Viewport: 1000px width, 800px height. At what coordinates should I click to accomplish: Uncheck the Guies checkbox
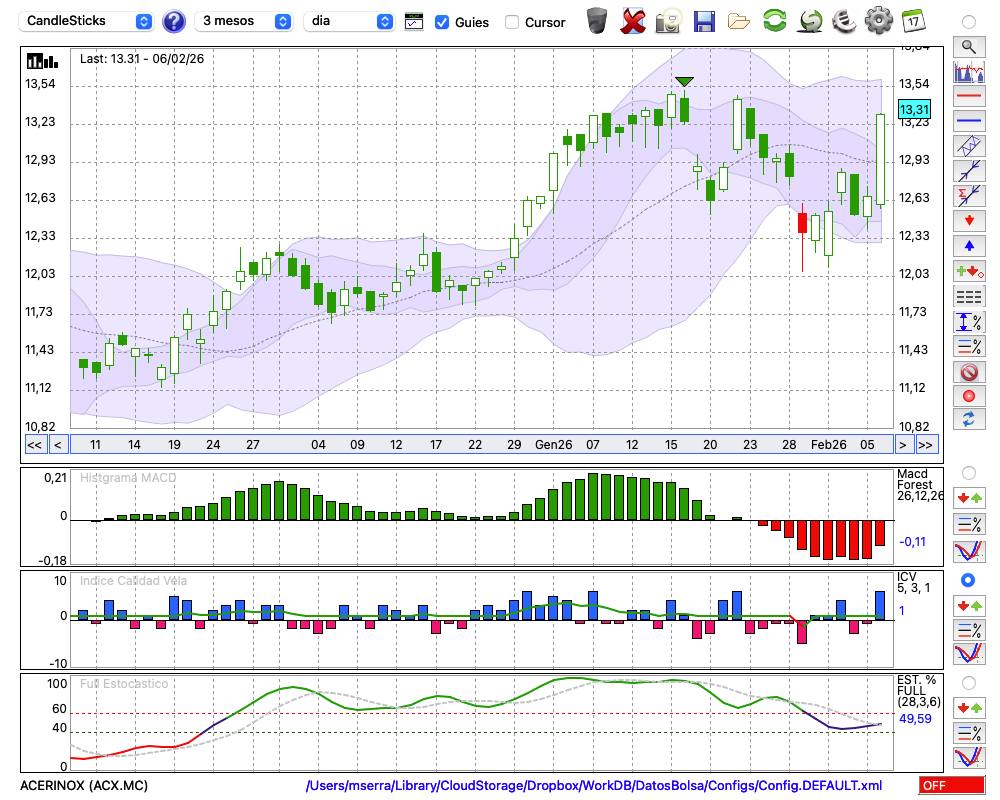pyautogui.click(x=442, y=22)
